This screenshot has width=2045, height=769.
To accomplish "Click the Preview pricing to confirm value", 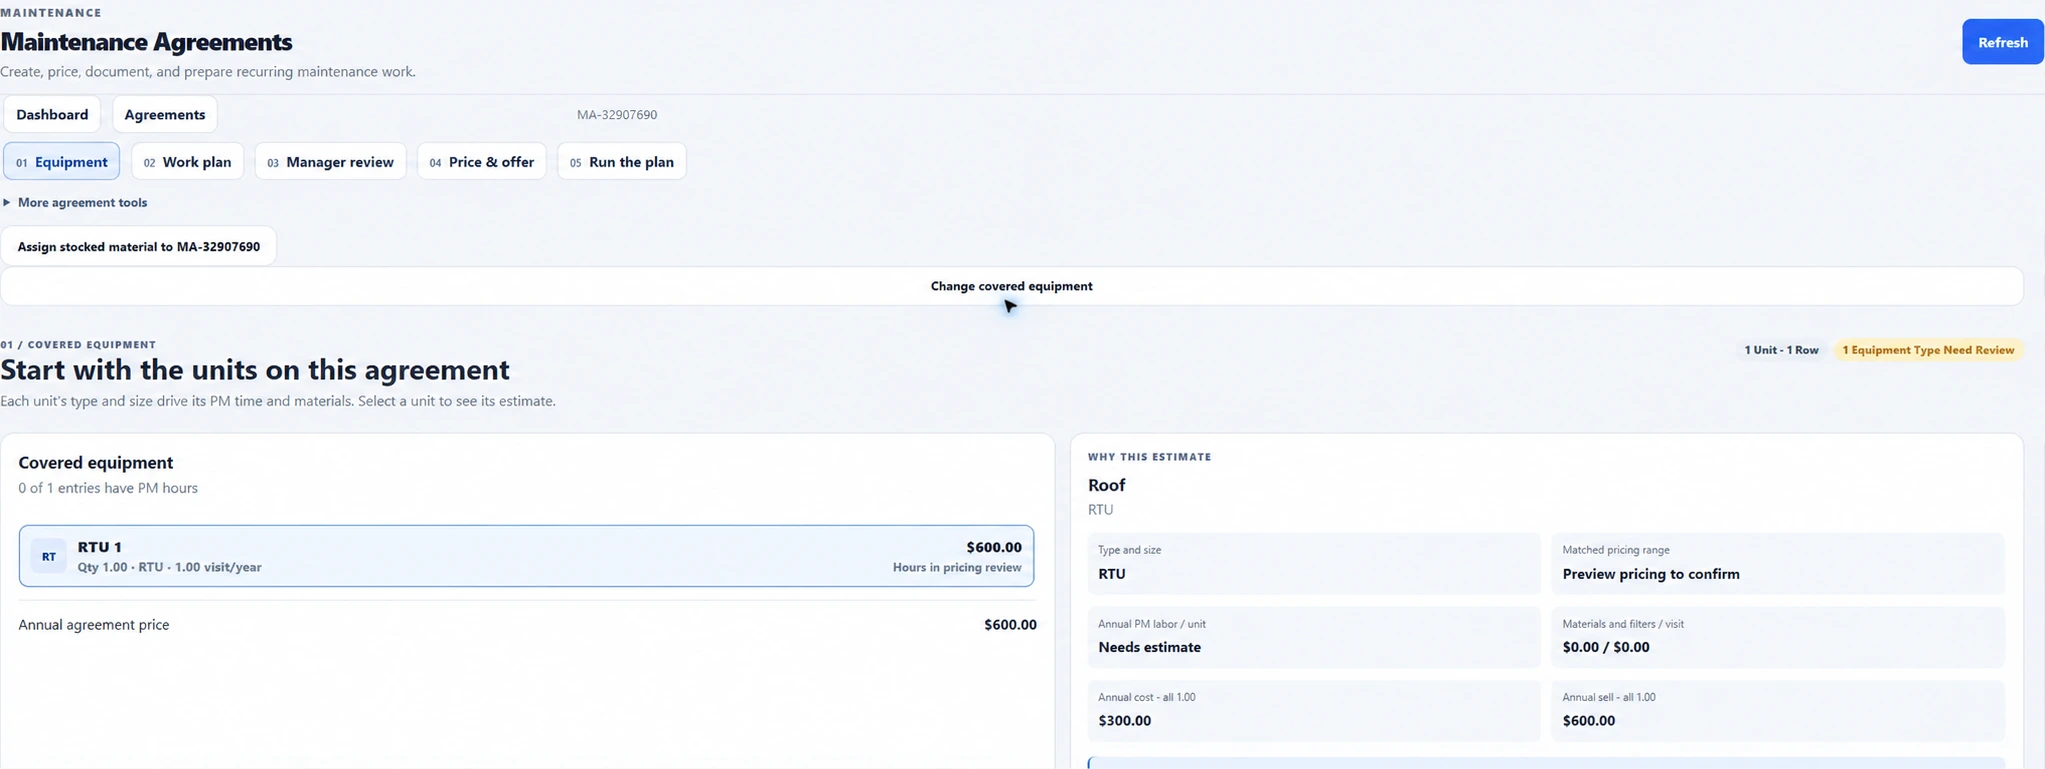I will click(x=1651, y=574).
